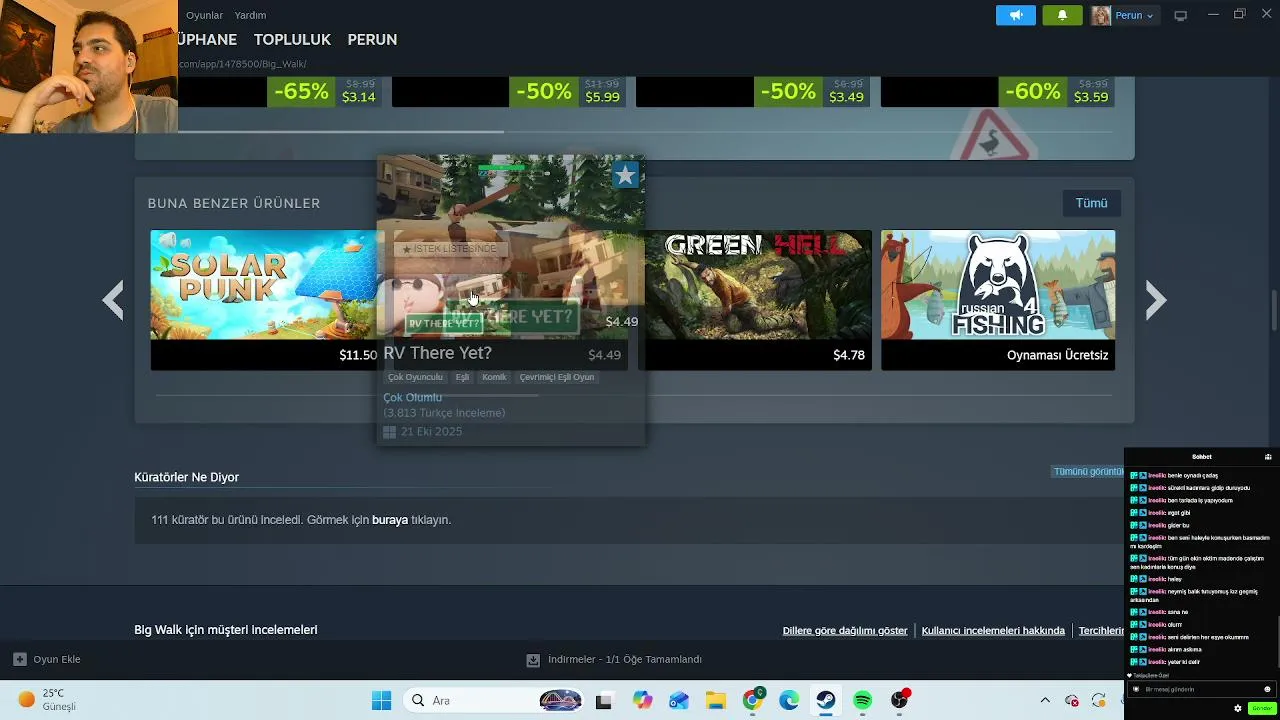The image size is (1280, 720).
Task: Click the star badge on RV There Yet popup
Action: click(x=626, y=176)
